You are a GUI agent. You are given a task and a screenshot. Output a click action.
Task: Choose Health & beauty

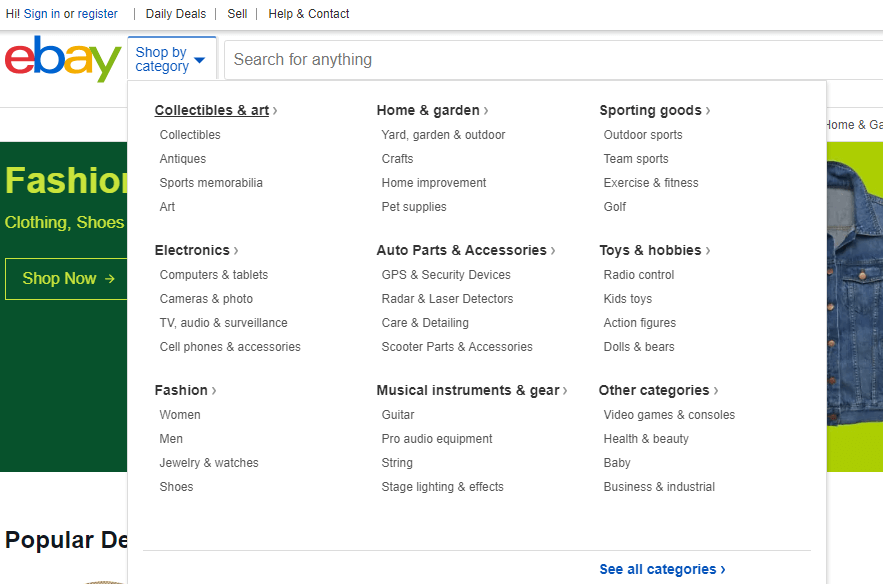pyautogui.click(x=646, y=439)
